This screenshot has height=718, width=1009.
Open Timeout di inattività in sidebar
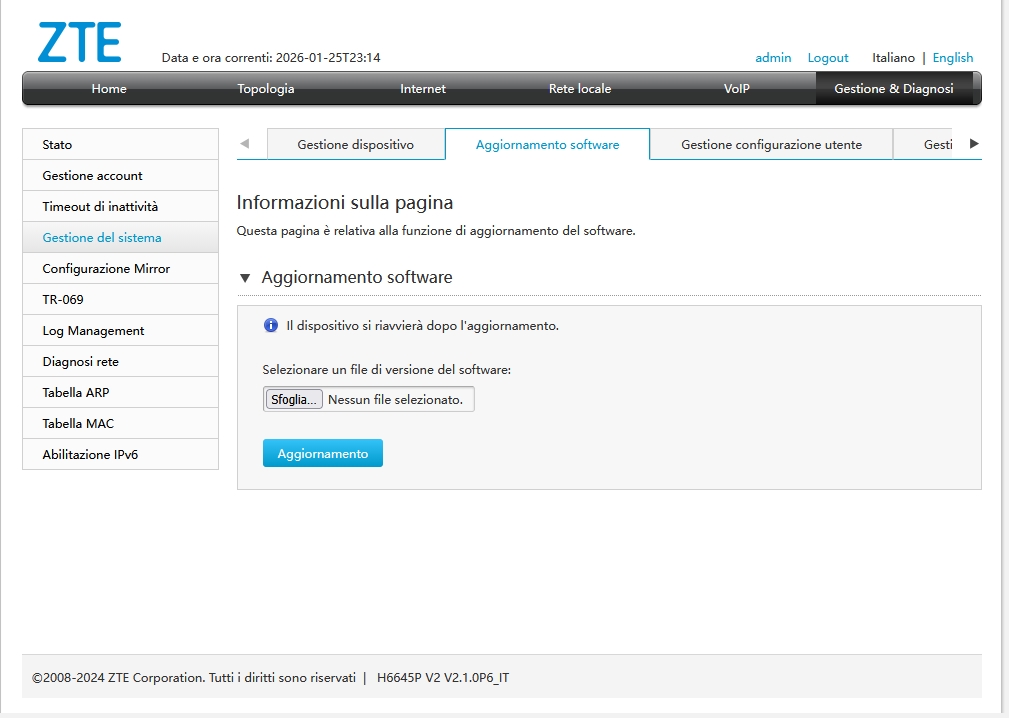pos(120,207)
